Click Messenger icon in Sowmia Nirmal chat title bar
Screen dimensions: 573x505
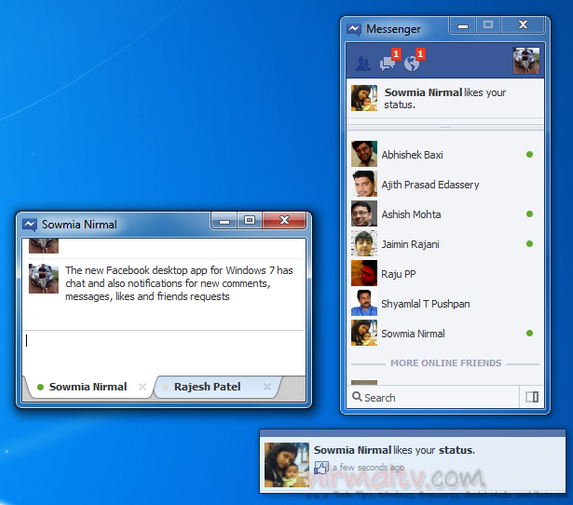click(30, 224)
